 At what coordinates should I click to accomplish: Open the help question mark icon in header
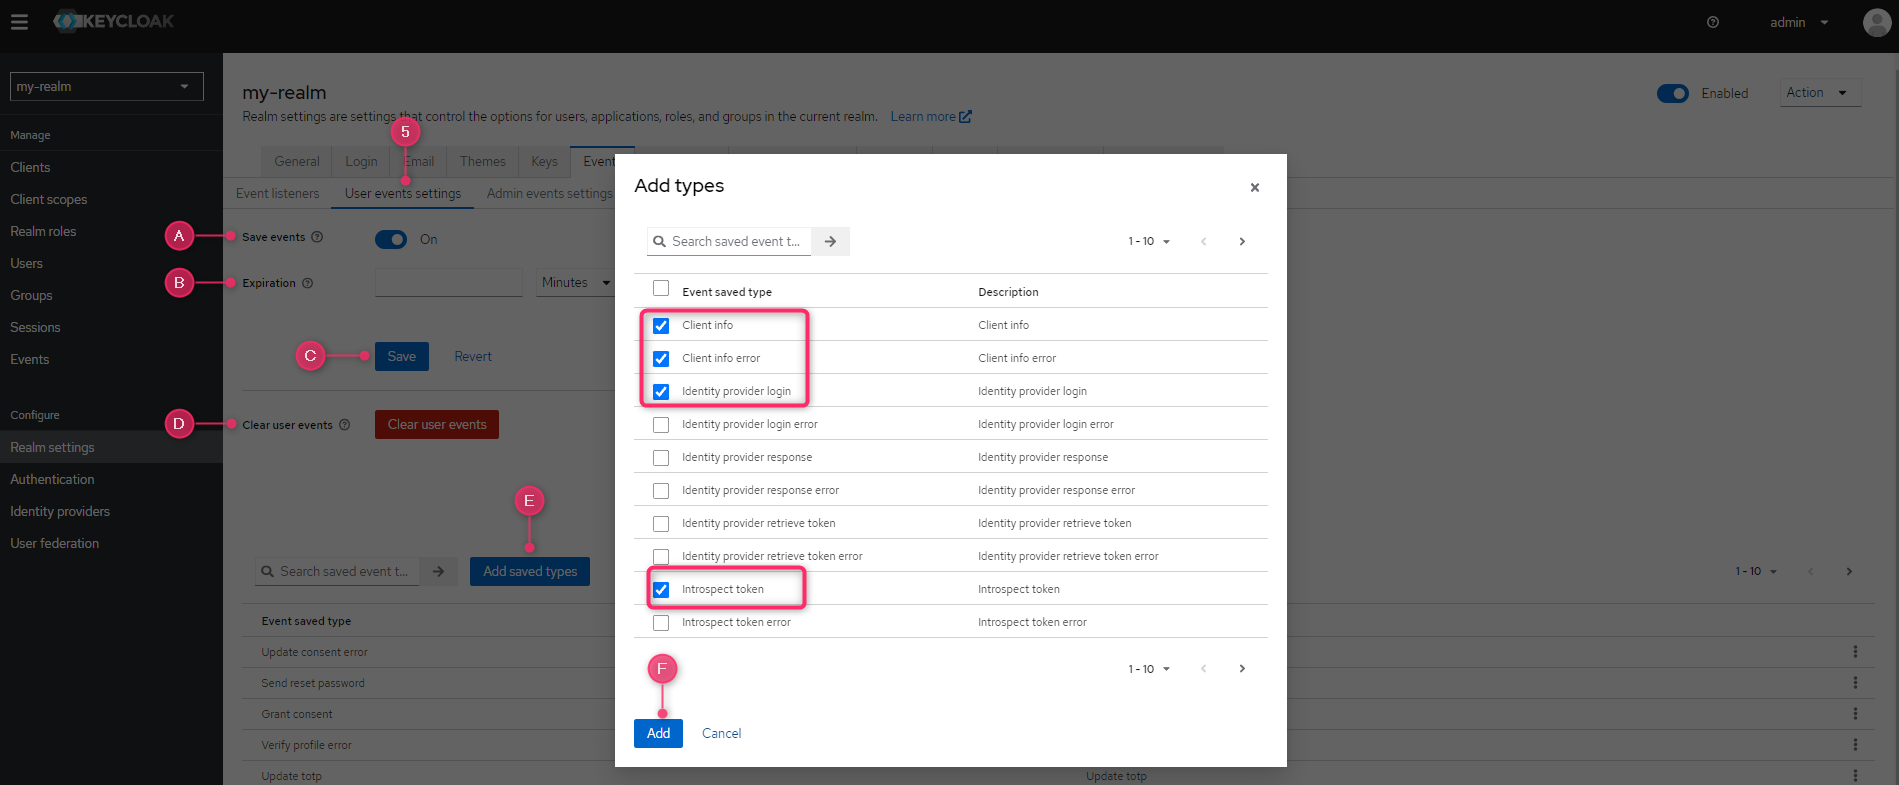click(1713, 22)
